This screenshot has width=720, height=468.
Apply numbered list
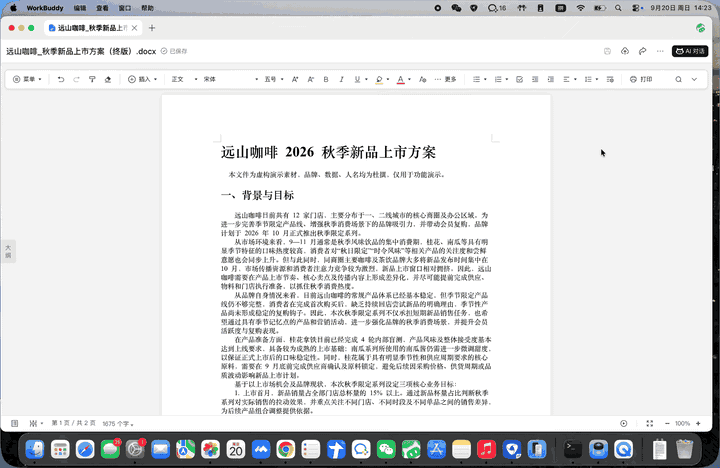498,79
